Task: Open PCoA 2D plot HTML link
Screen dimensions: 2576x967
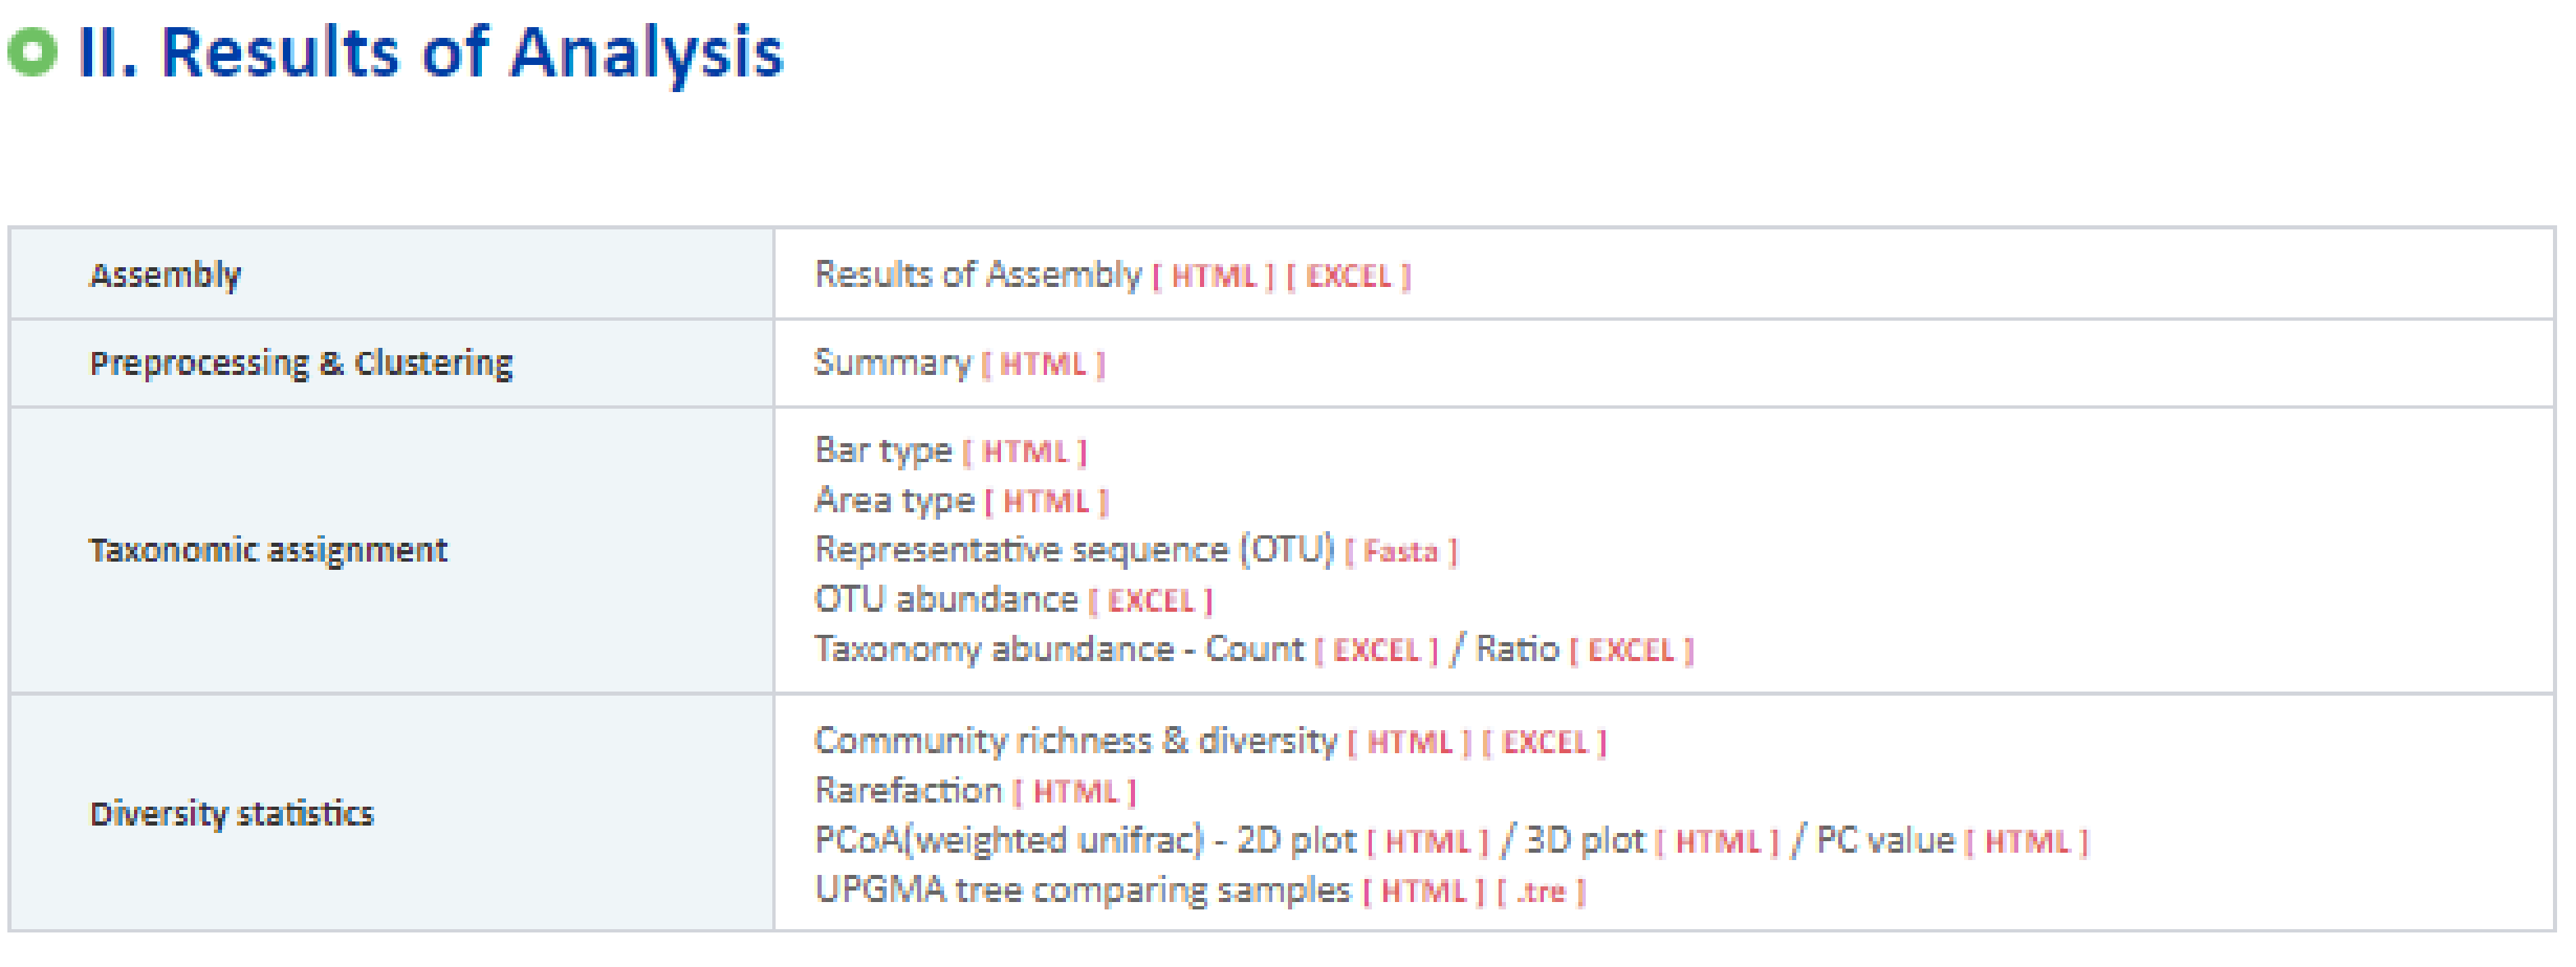Action: click(x=1427, y=842)
